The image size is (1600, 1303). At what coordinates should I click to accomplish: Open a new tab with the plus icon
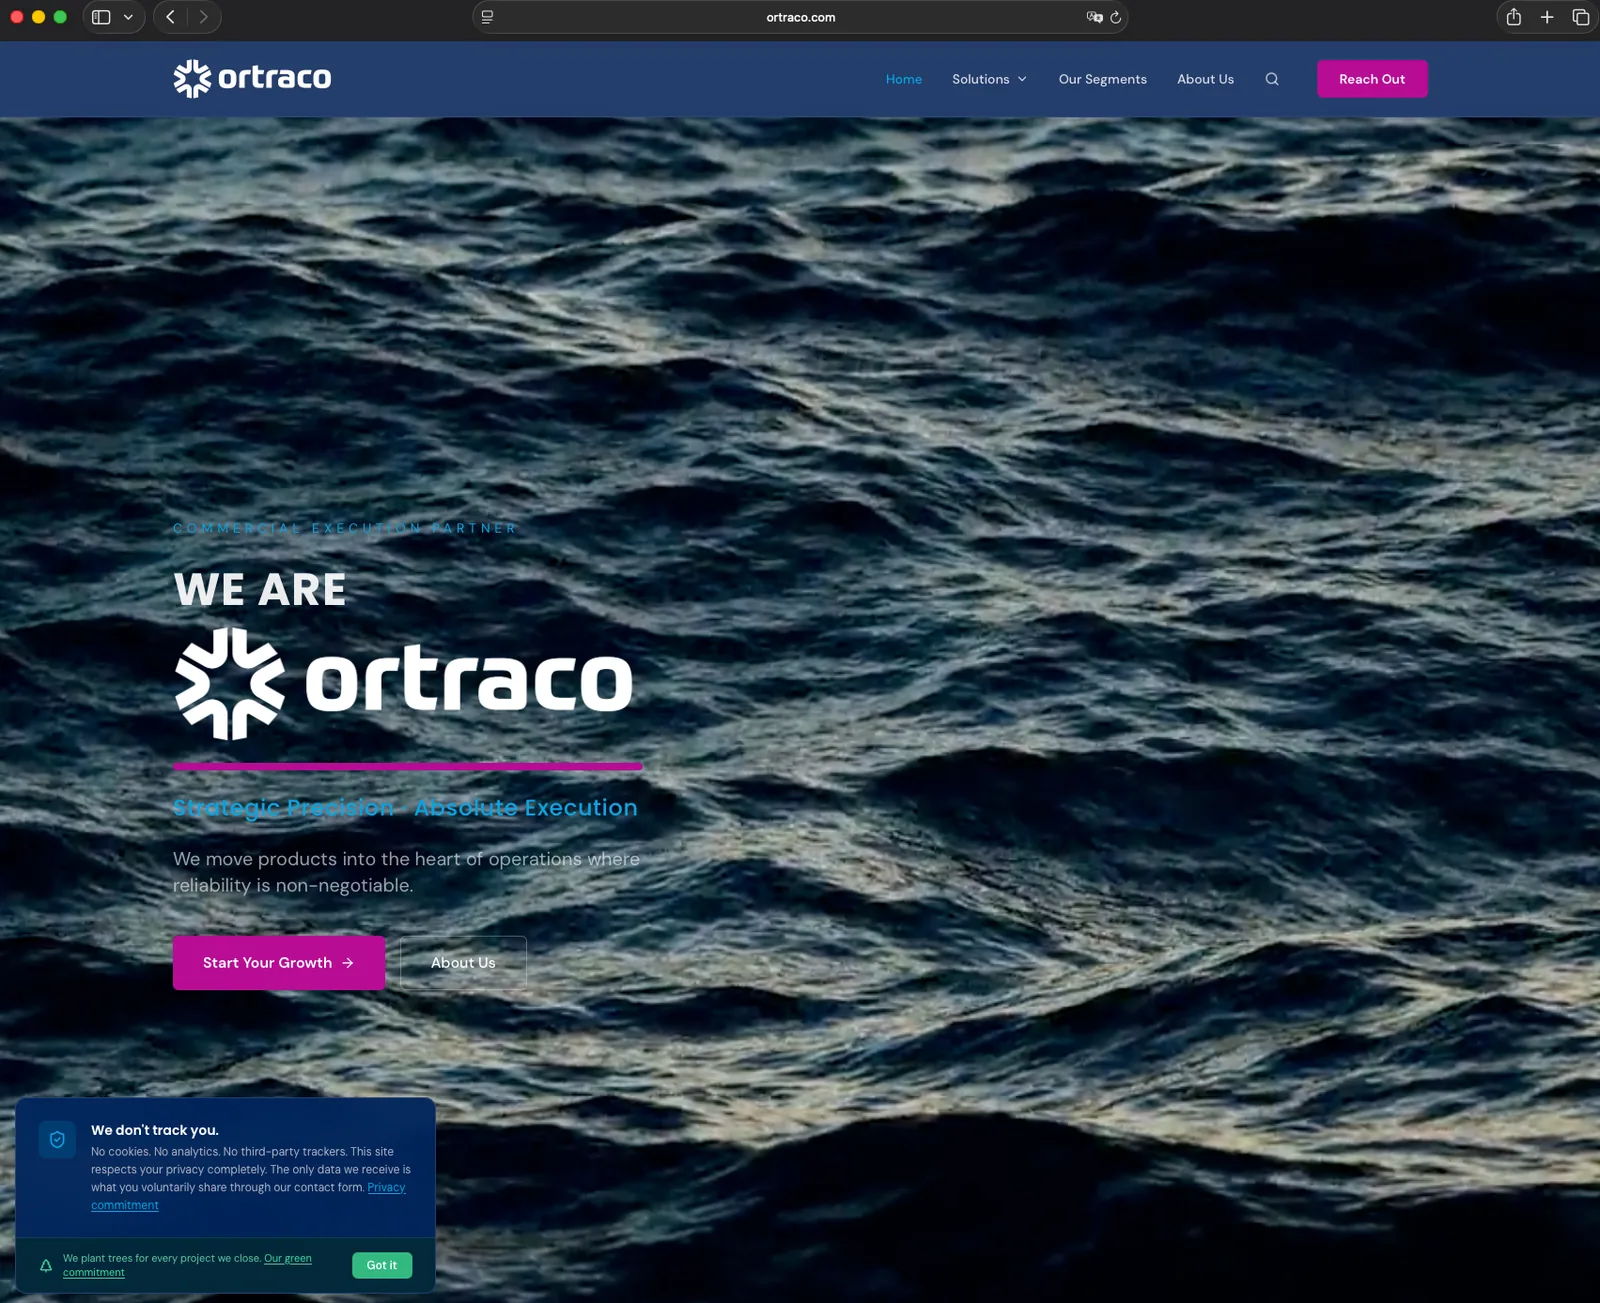coord(1547,17)
